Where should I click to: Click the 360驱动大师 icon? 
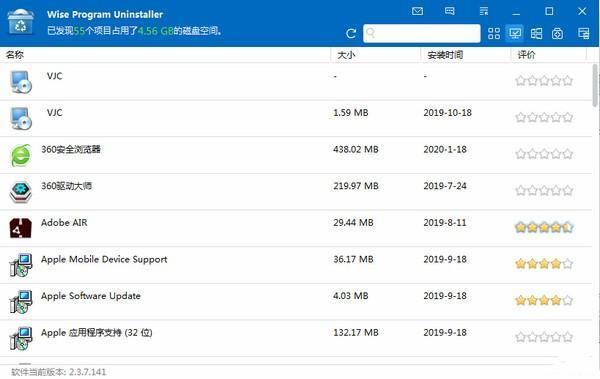pyautogui.click(x=21, y=192)
